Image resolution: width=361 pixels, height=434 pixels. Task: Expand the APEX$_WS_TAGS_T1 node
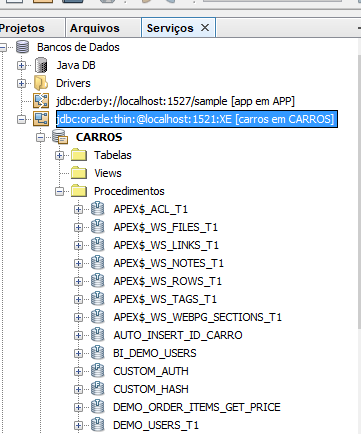tap(78, 299)
